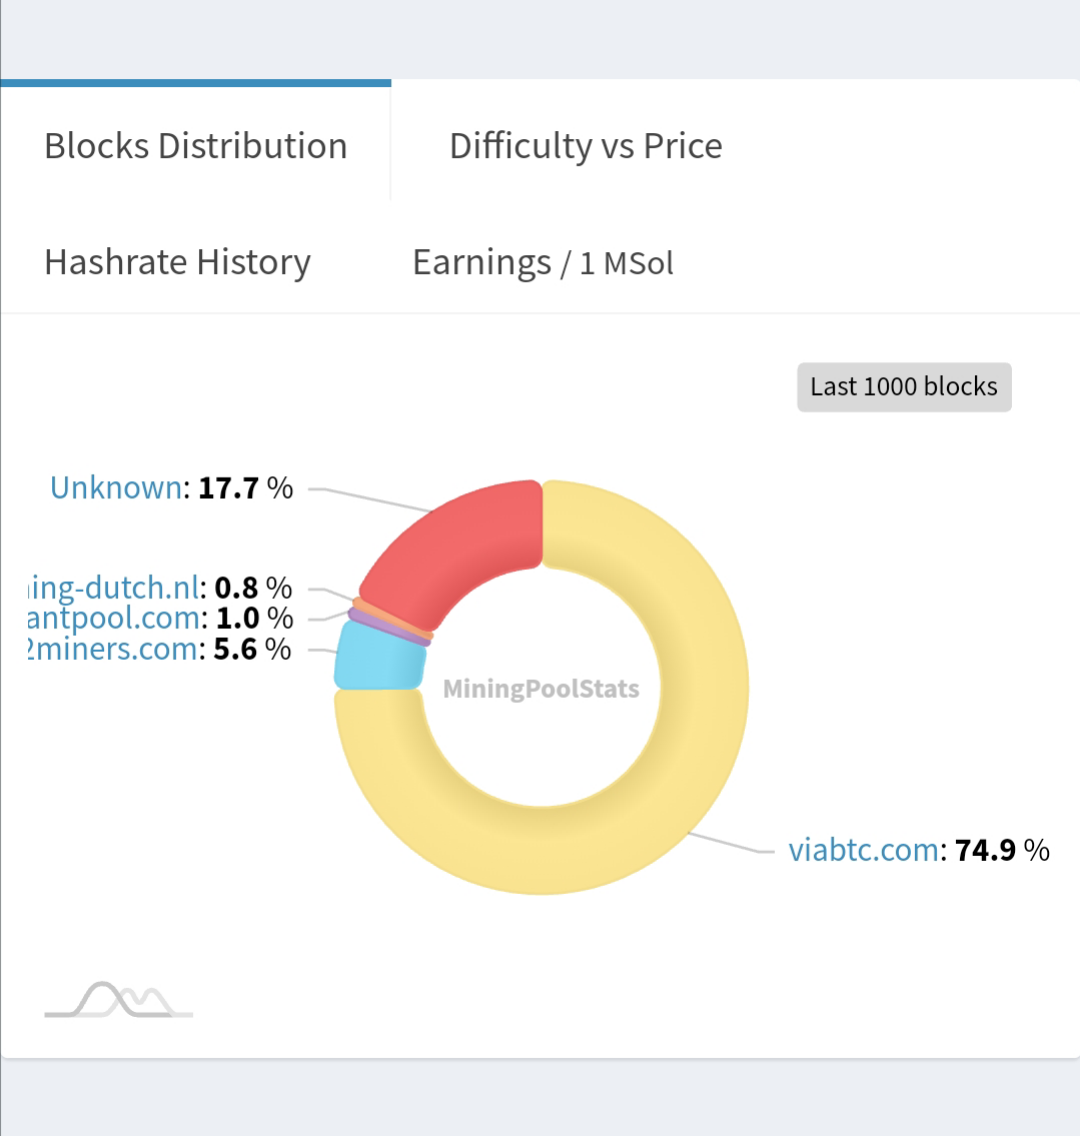Viewport: 1080px width, 1136px height.
Task: Open the Blocks Distribution tab
Action: pyautogui.click(x=196, y=146)
